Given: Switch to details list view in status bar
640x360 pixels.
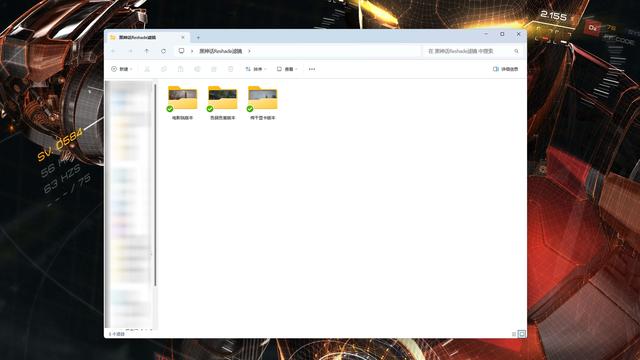Looking at the screenshot, I should point(514,334).
